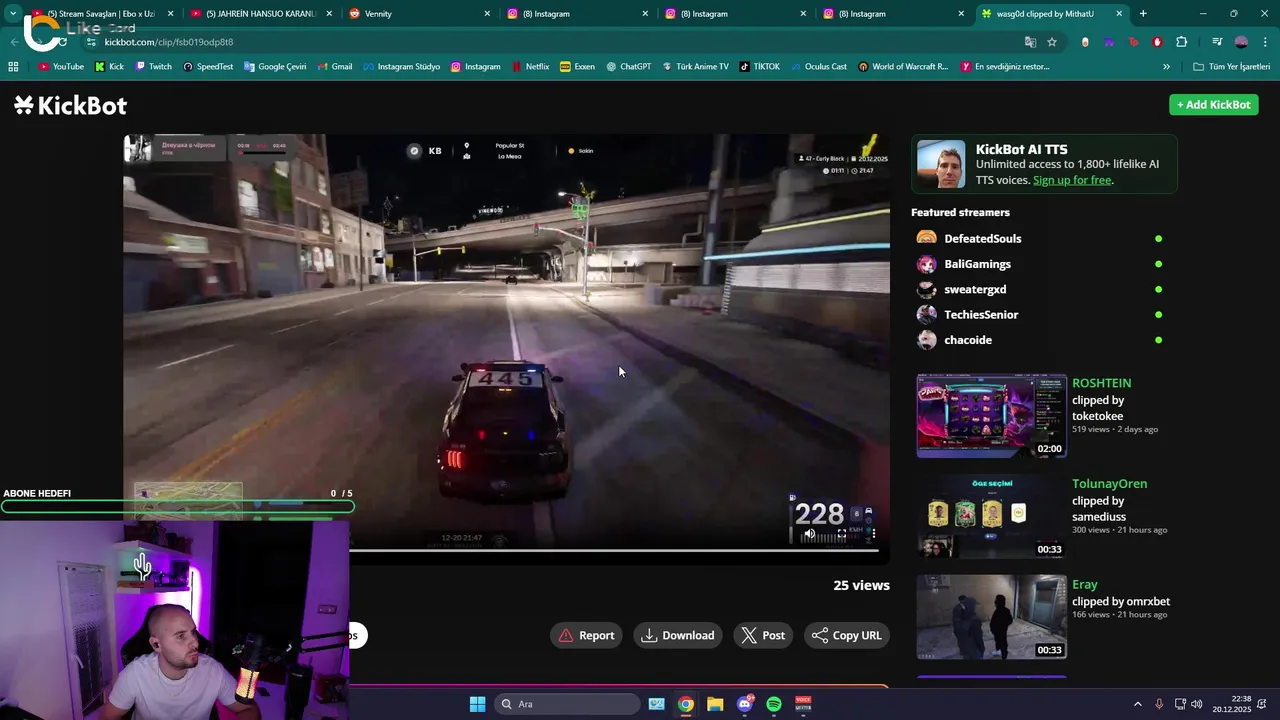This screenshot has height=720, width=1280.
Task: Open the Kick bookmark
Action: pos(110,67)
